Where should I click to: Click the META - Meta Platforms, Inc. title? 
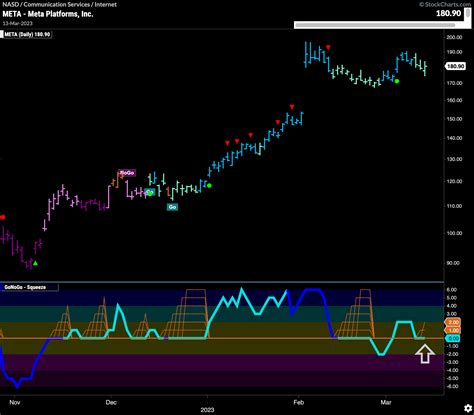point(48,14)
